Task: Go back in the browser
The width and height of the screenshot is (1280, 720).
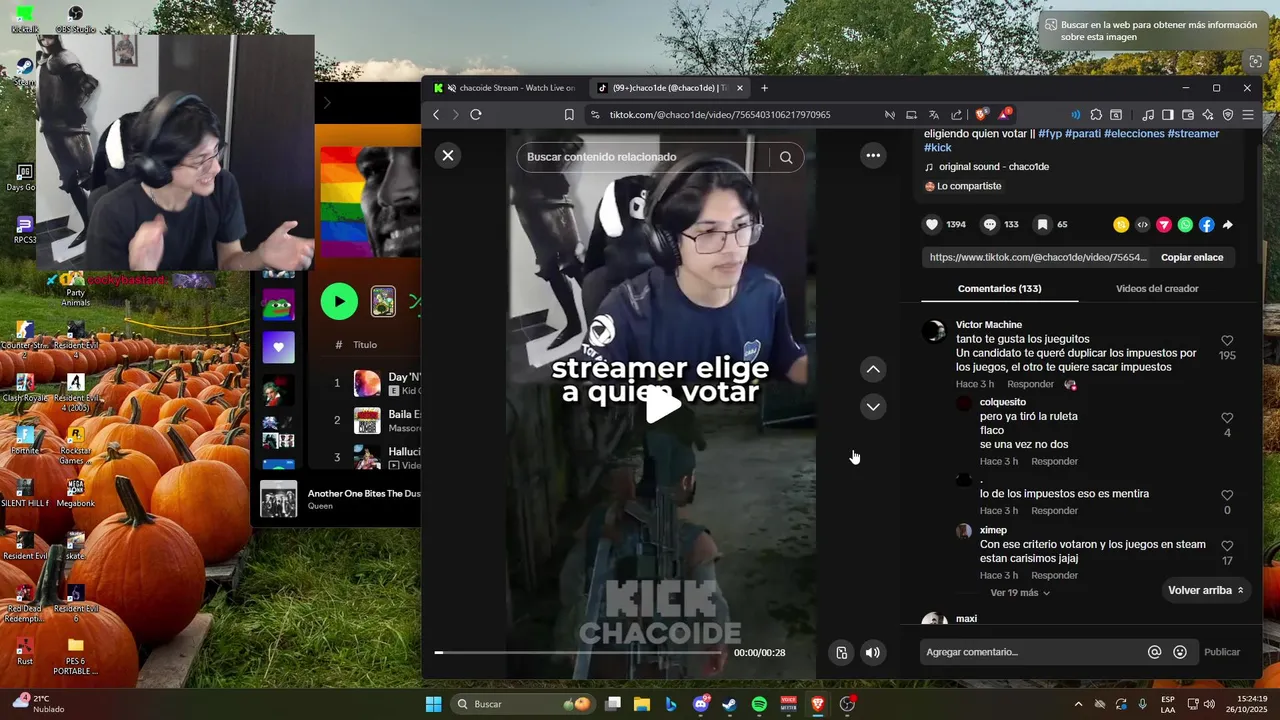Action: tap(436, 115)
